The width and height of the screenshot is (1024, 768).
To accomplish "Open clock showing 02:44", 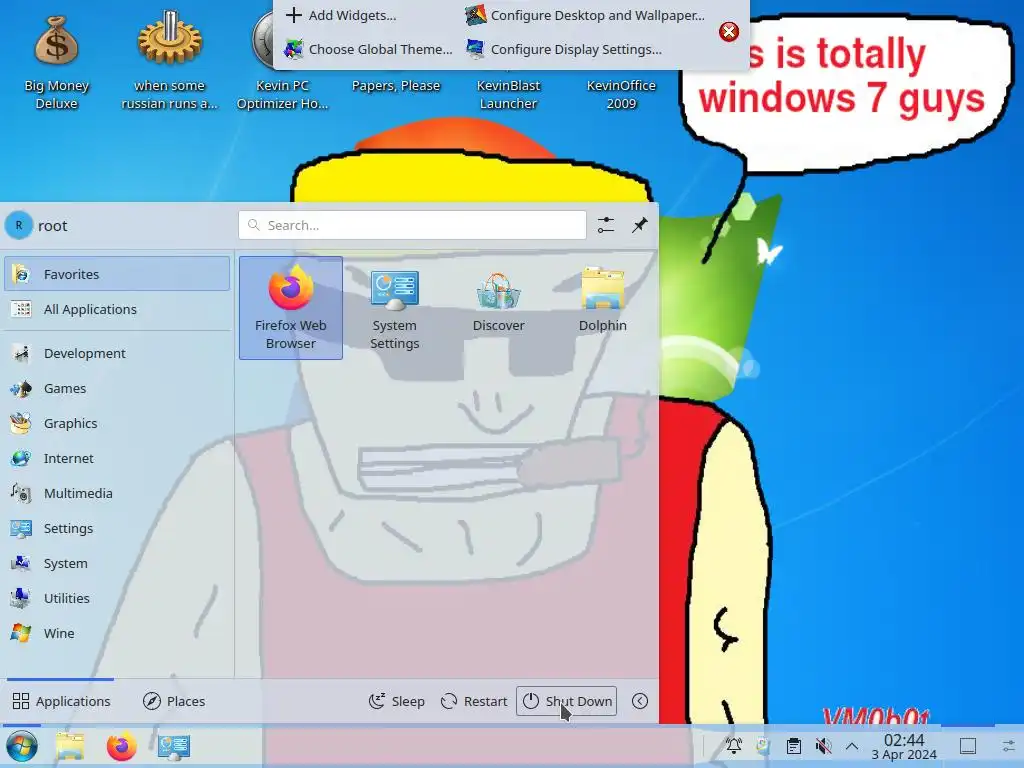I will click(904, 746).
